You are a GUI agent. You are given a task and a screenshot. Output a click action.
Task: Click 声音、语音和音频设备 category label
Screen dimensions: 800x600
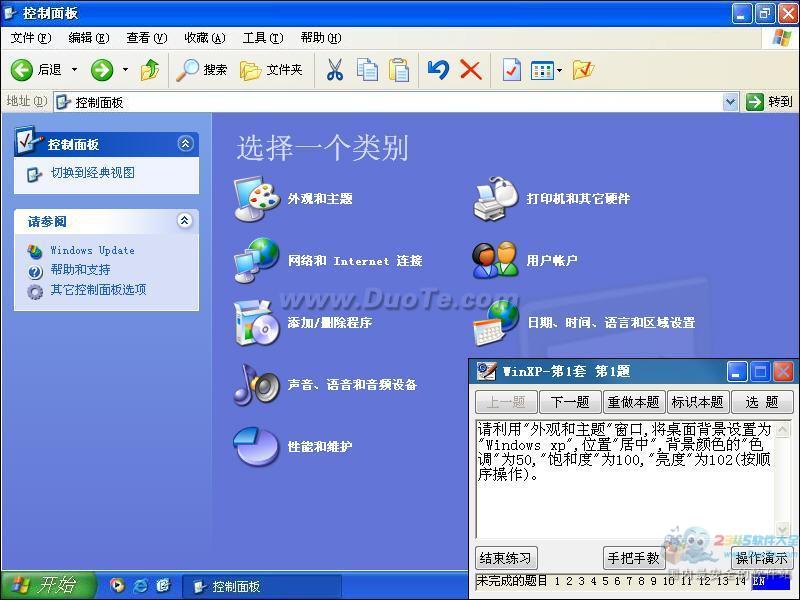point(352,385)
